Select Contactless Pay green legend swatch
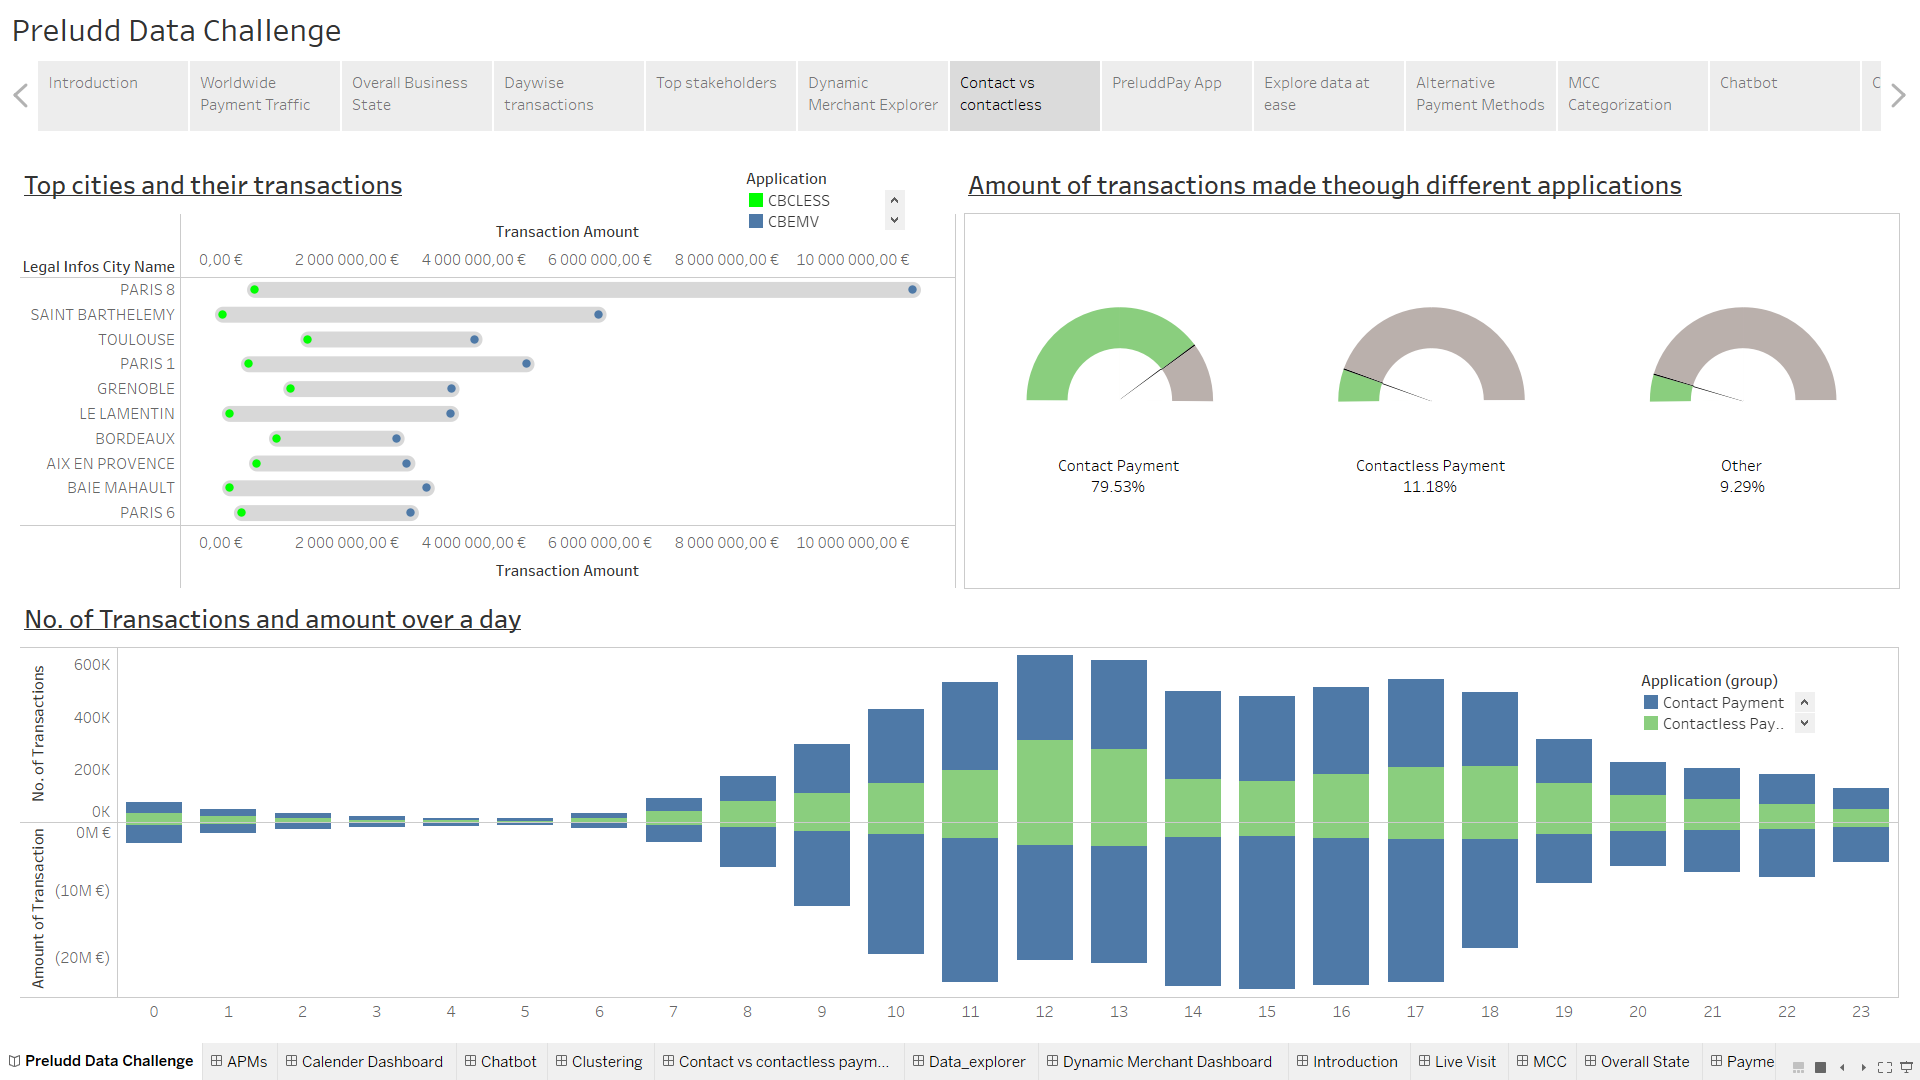 tap(1651, 723)
